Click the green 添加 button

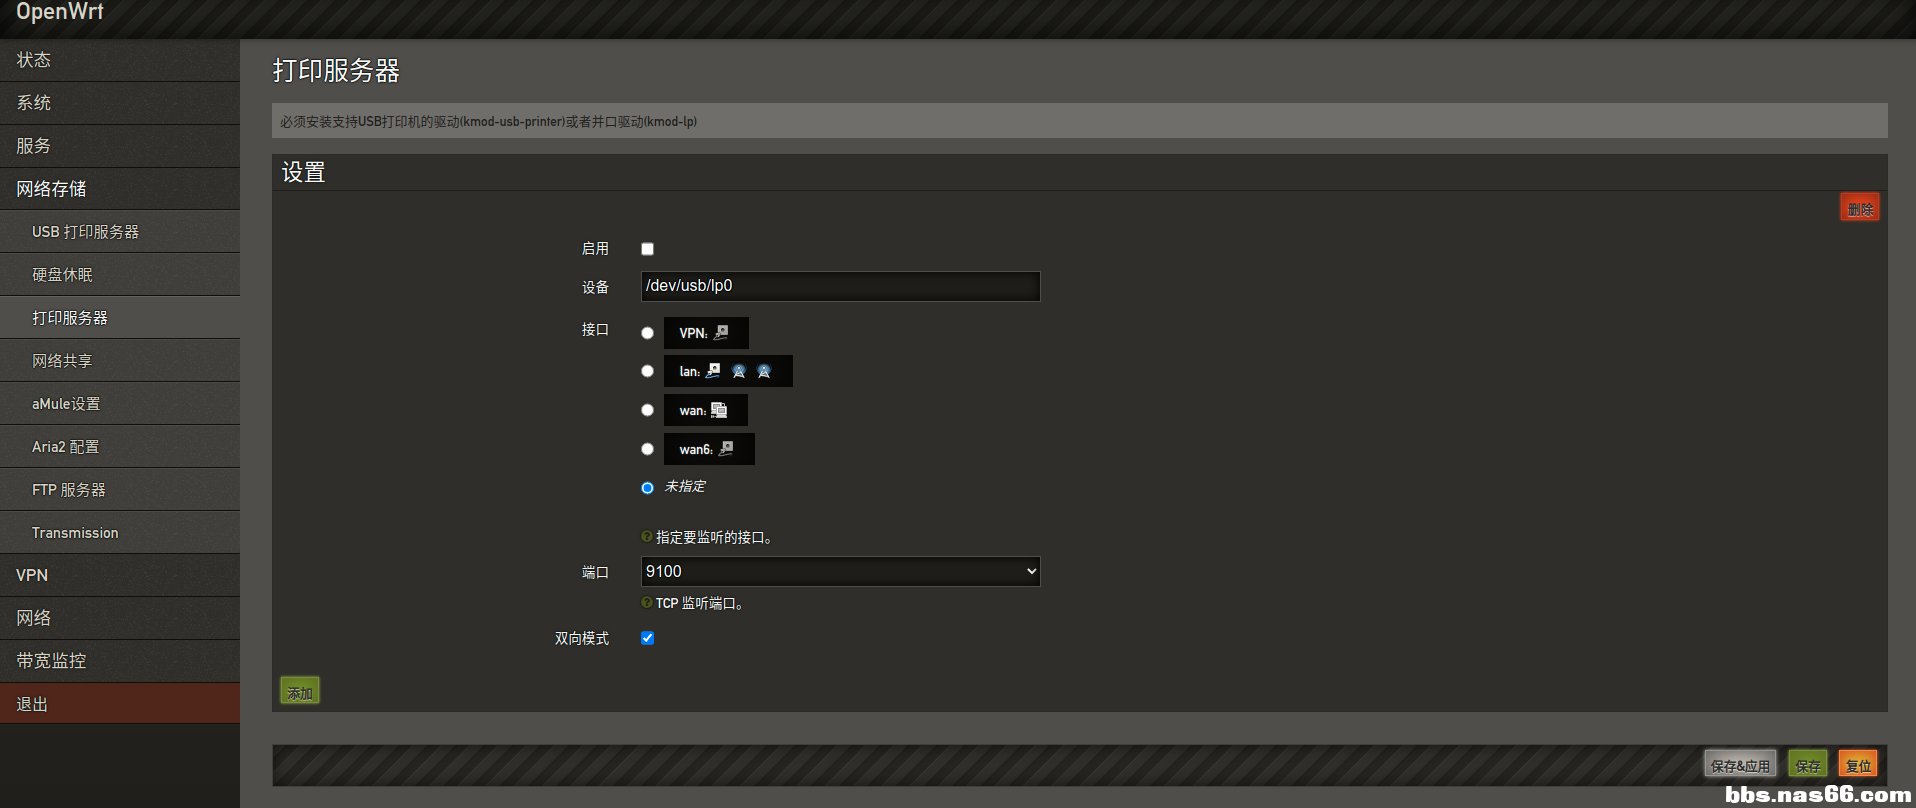300,692
